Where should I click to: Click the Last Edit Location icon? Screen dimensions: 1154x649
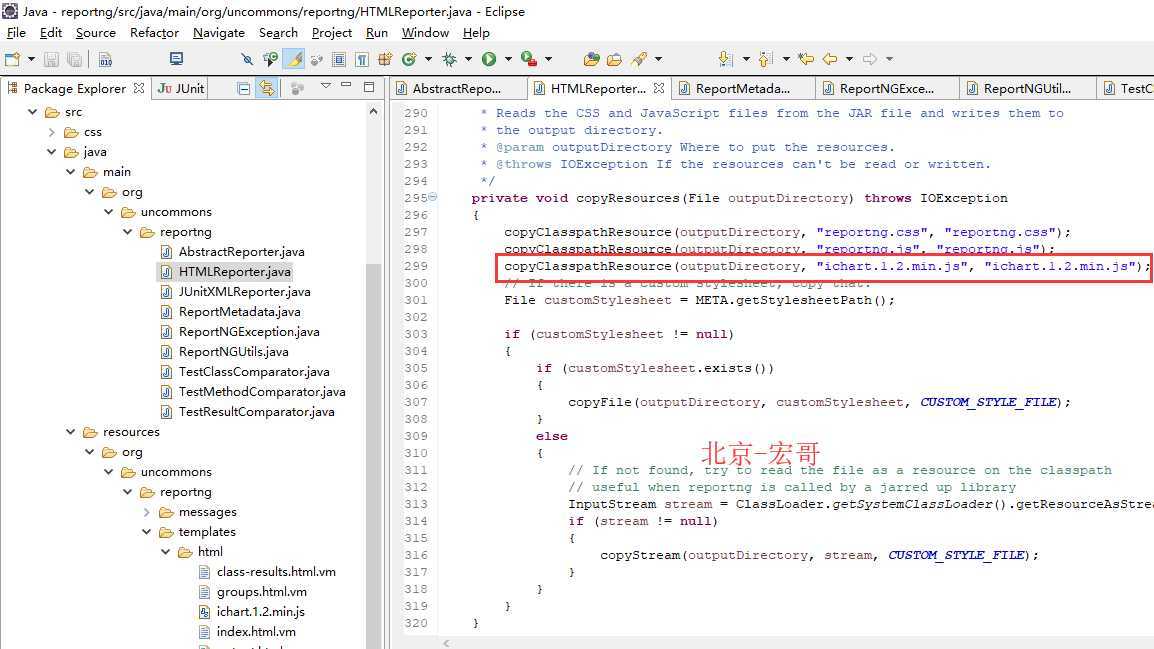point(806,59)
